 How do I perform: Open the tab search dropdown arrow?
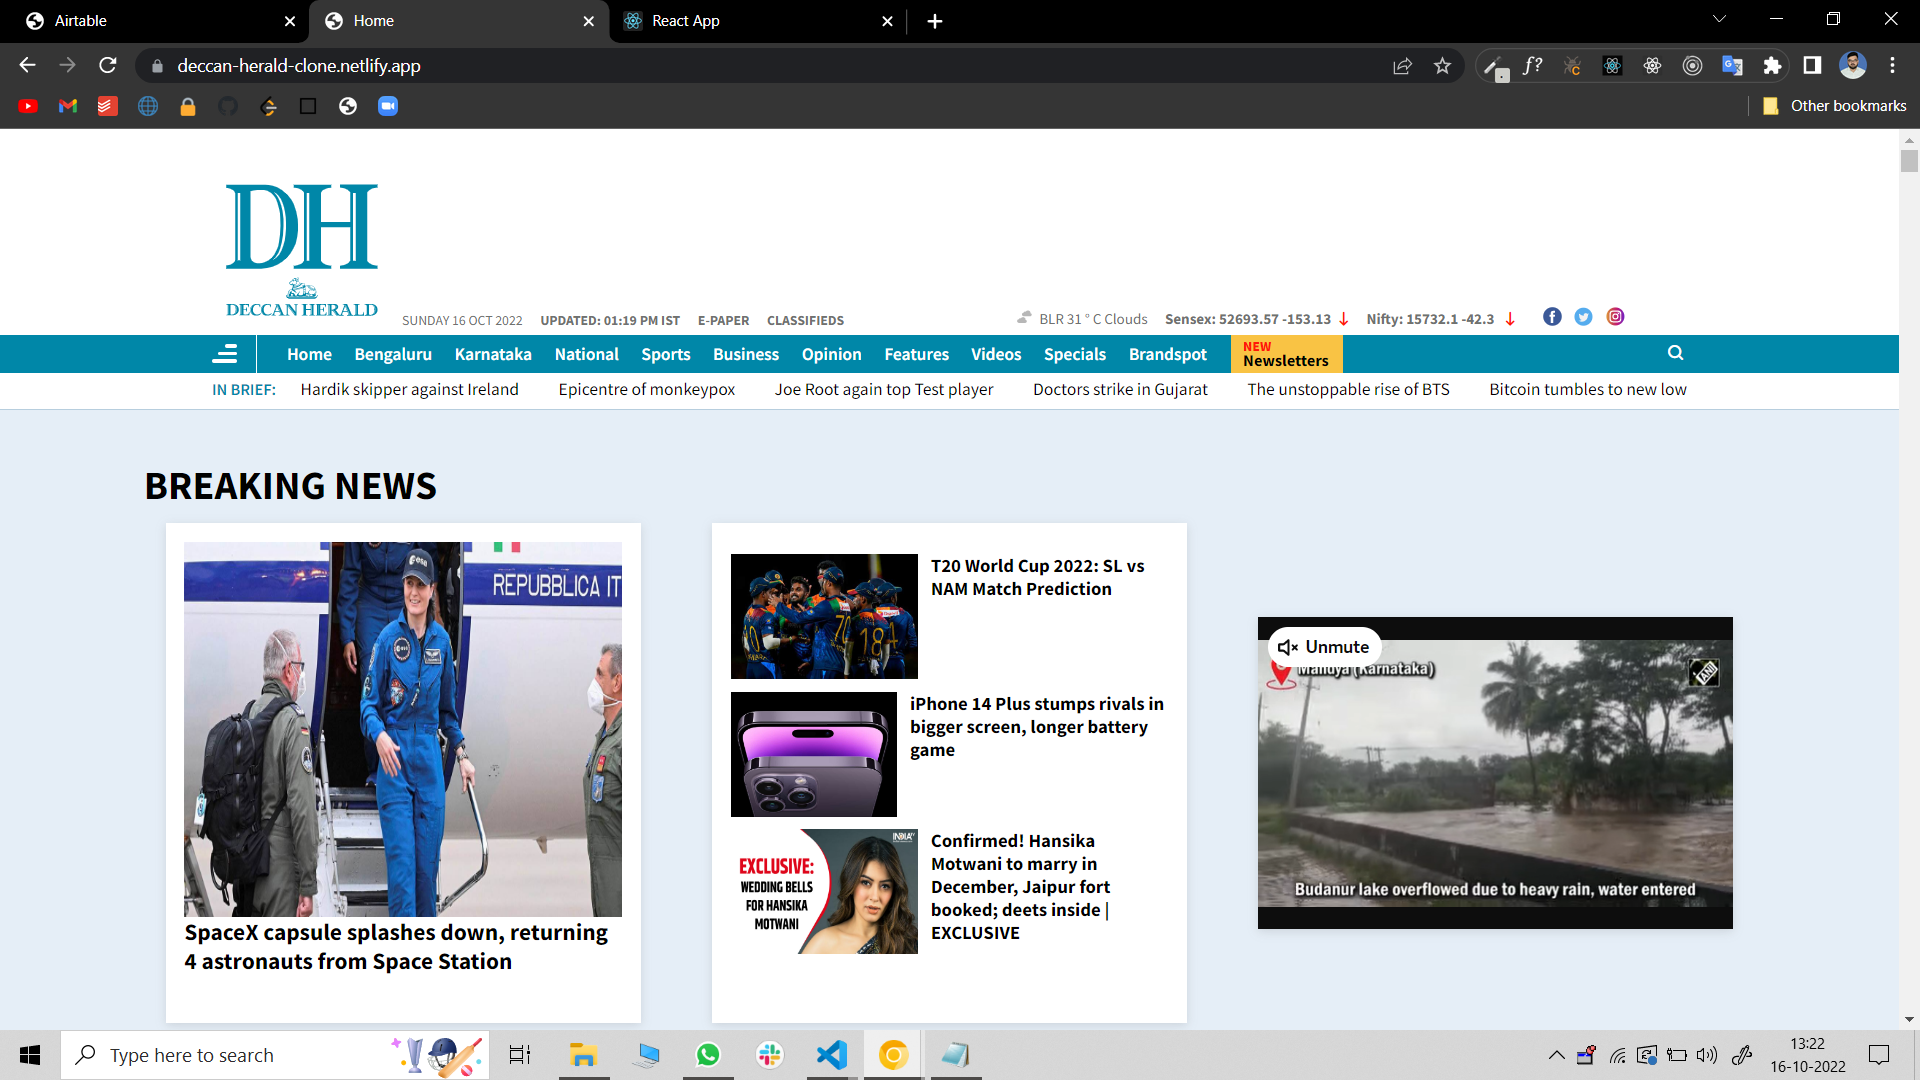[x=1718, y=18]
